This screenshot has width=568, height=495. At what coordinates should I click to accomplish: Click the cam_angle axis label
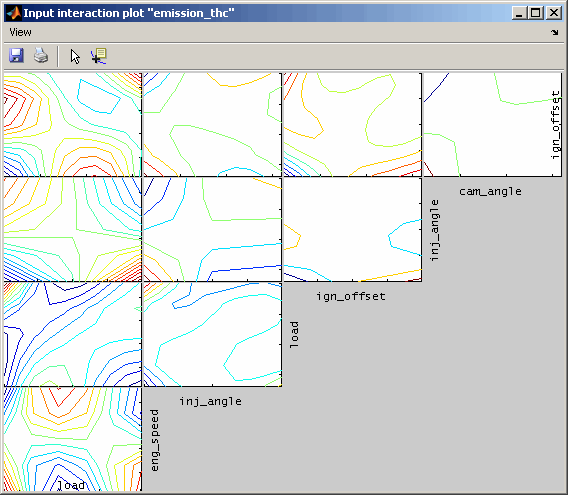pos(490,191)
